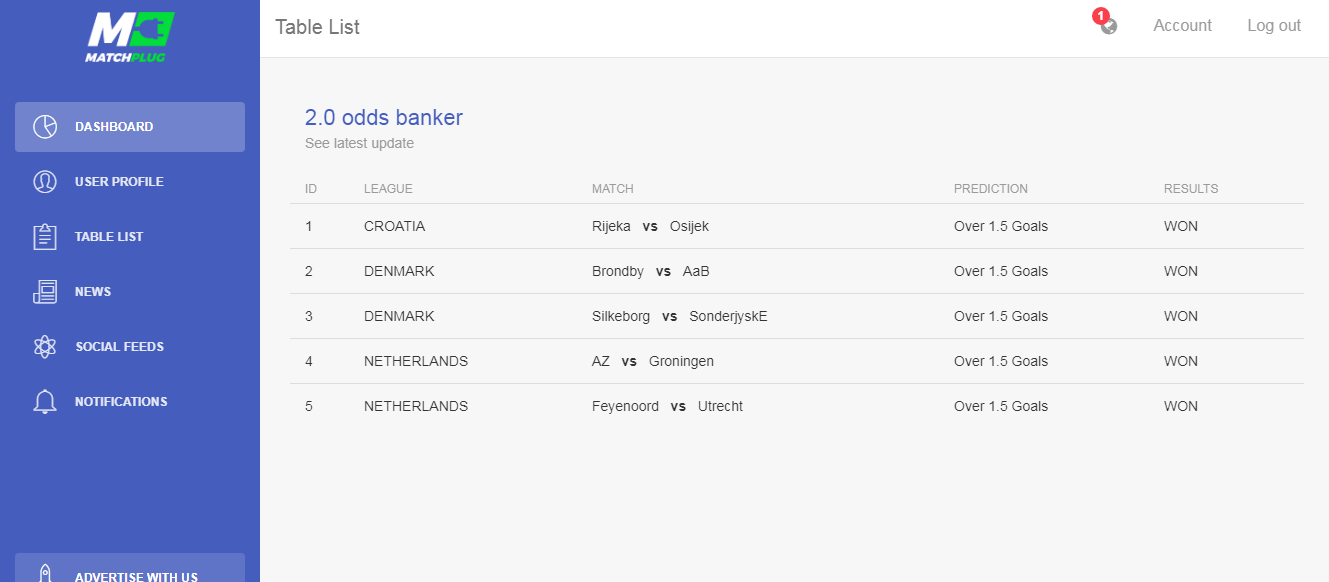This screenshot has width=1329, height=582.
Task: Open the Dashboard menu item
Action: coord(114,127)
